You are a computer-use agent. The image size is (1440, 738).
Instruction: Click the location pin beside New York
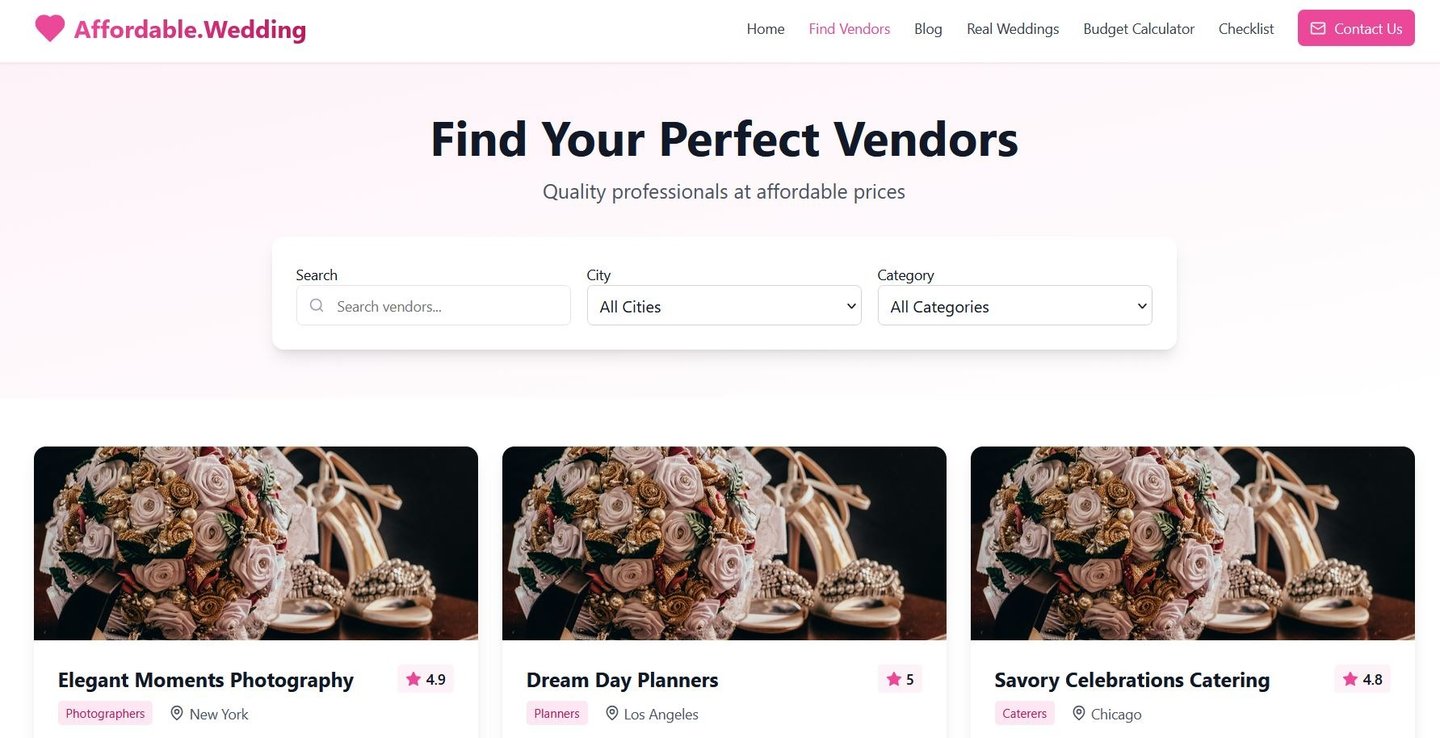(177, 713)
